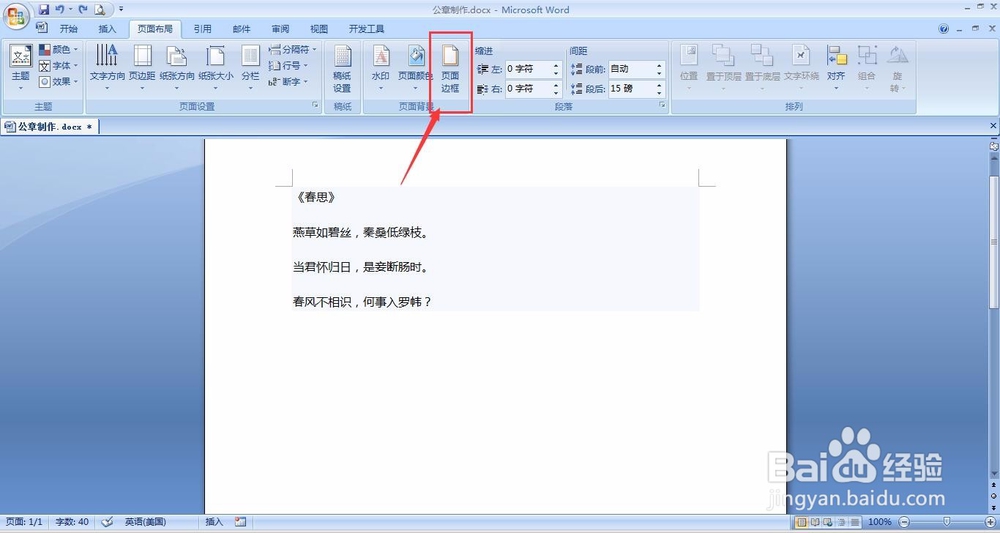The width and height of the screenshot is (1000, 533).
Task: Select the 公章制作.docx document tab
Action: pos(50,127)
